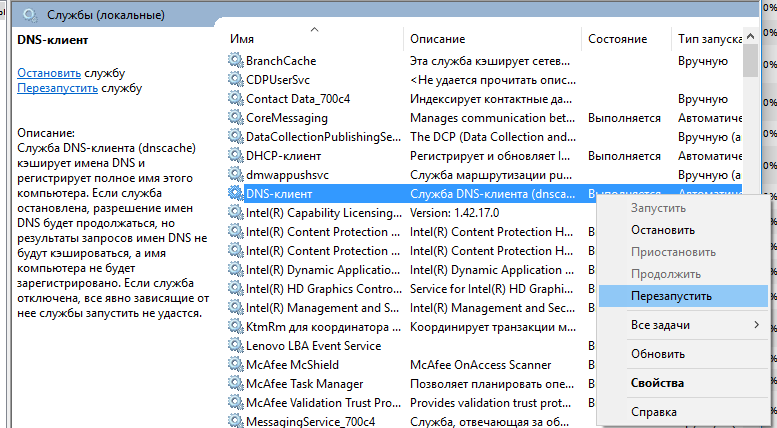Select the BranchCache service name
The width and height of the screenshot is (777, 428).
coord(281,61)
